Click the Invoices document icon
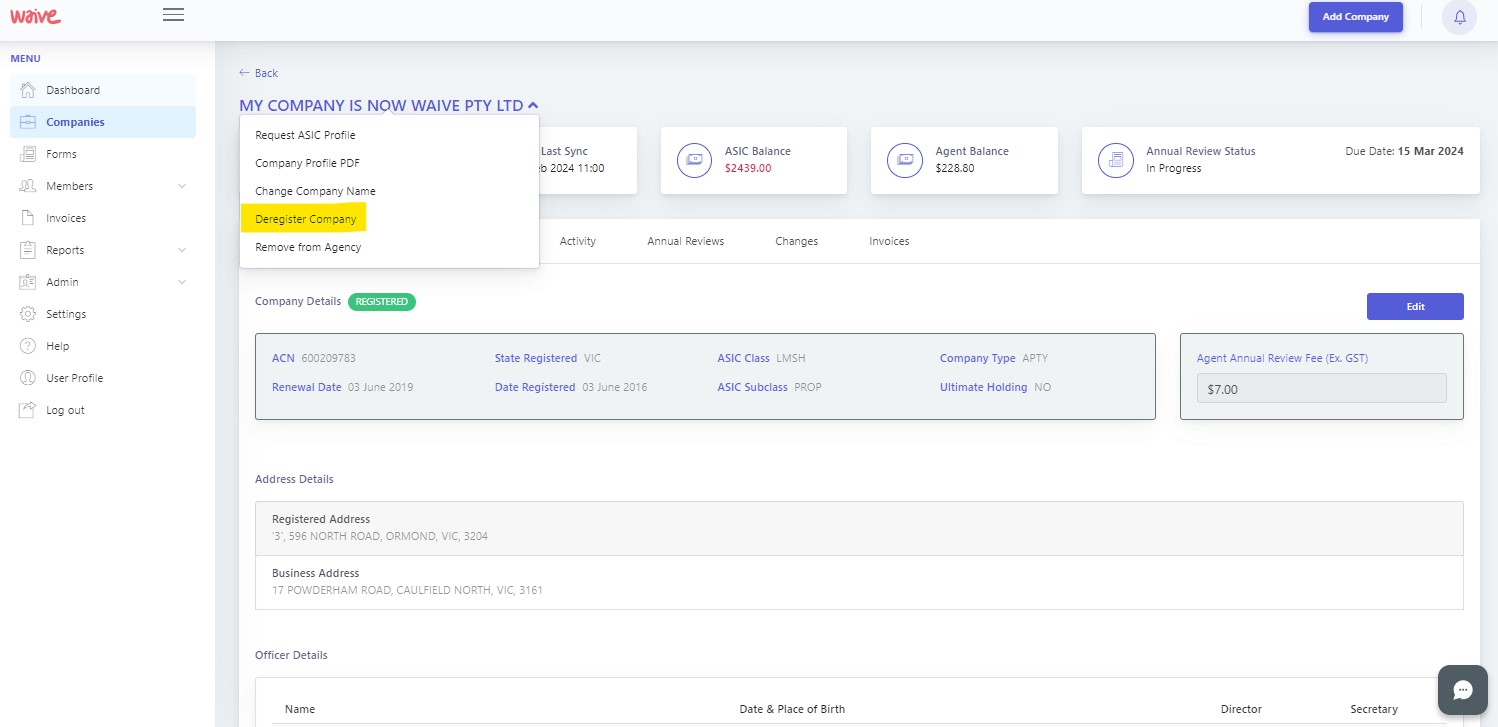 [28, 218]
